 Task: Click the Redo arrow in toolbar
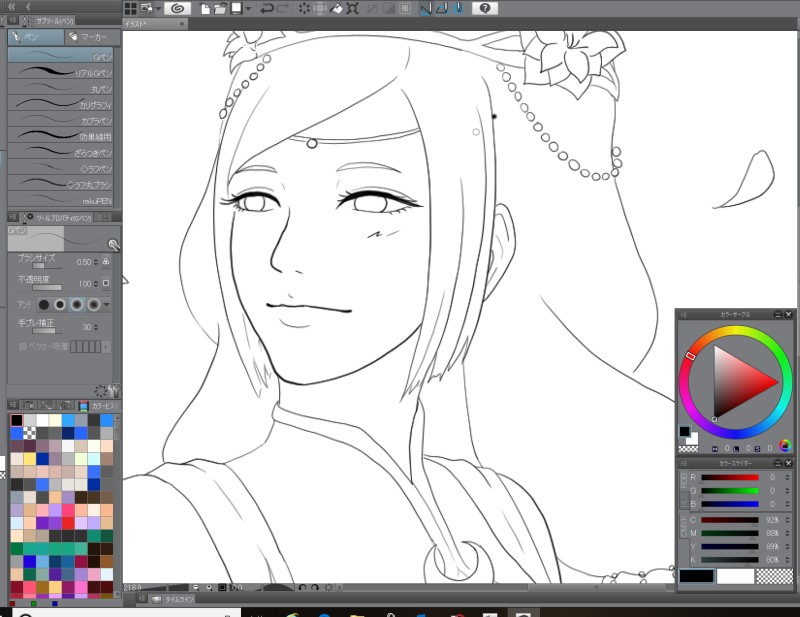click(x=283, y=8)
